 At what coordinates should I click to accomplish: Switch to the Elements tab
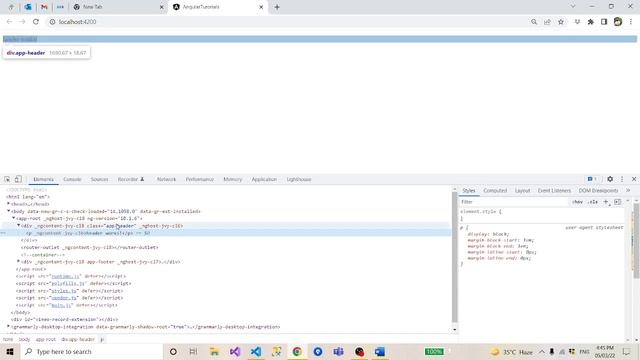point(43,180)
